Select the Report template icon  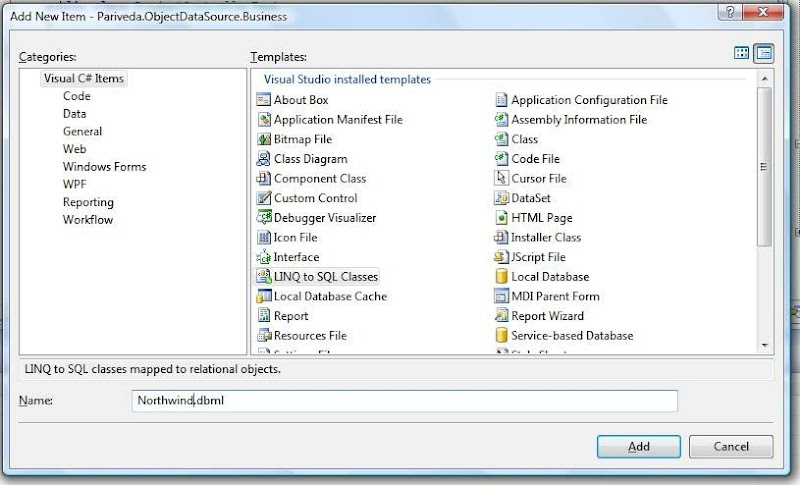(x=263, y=316)
